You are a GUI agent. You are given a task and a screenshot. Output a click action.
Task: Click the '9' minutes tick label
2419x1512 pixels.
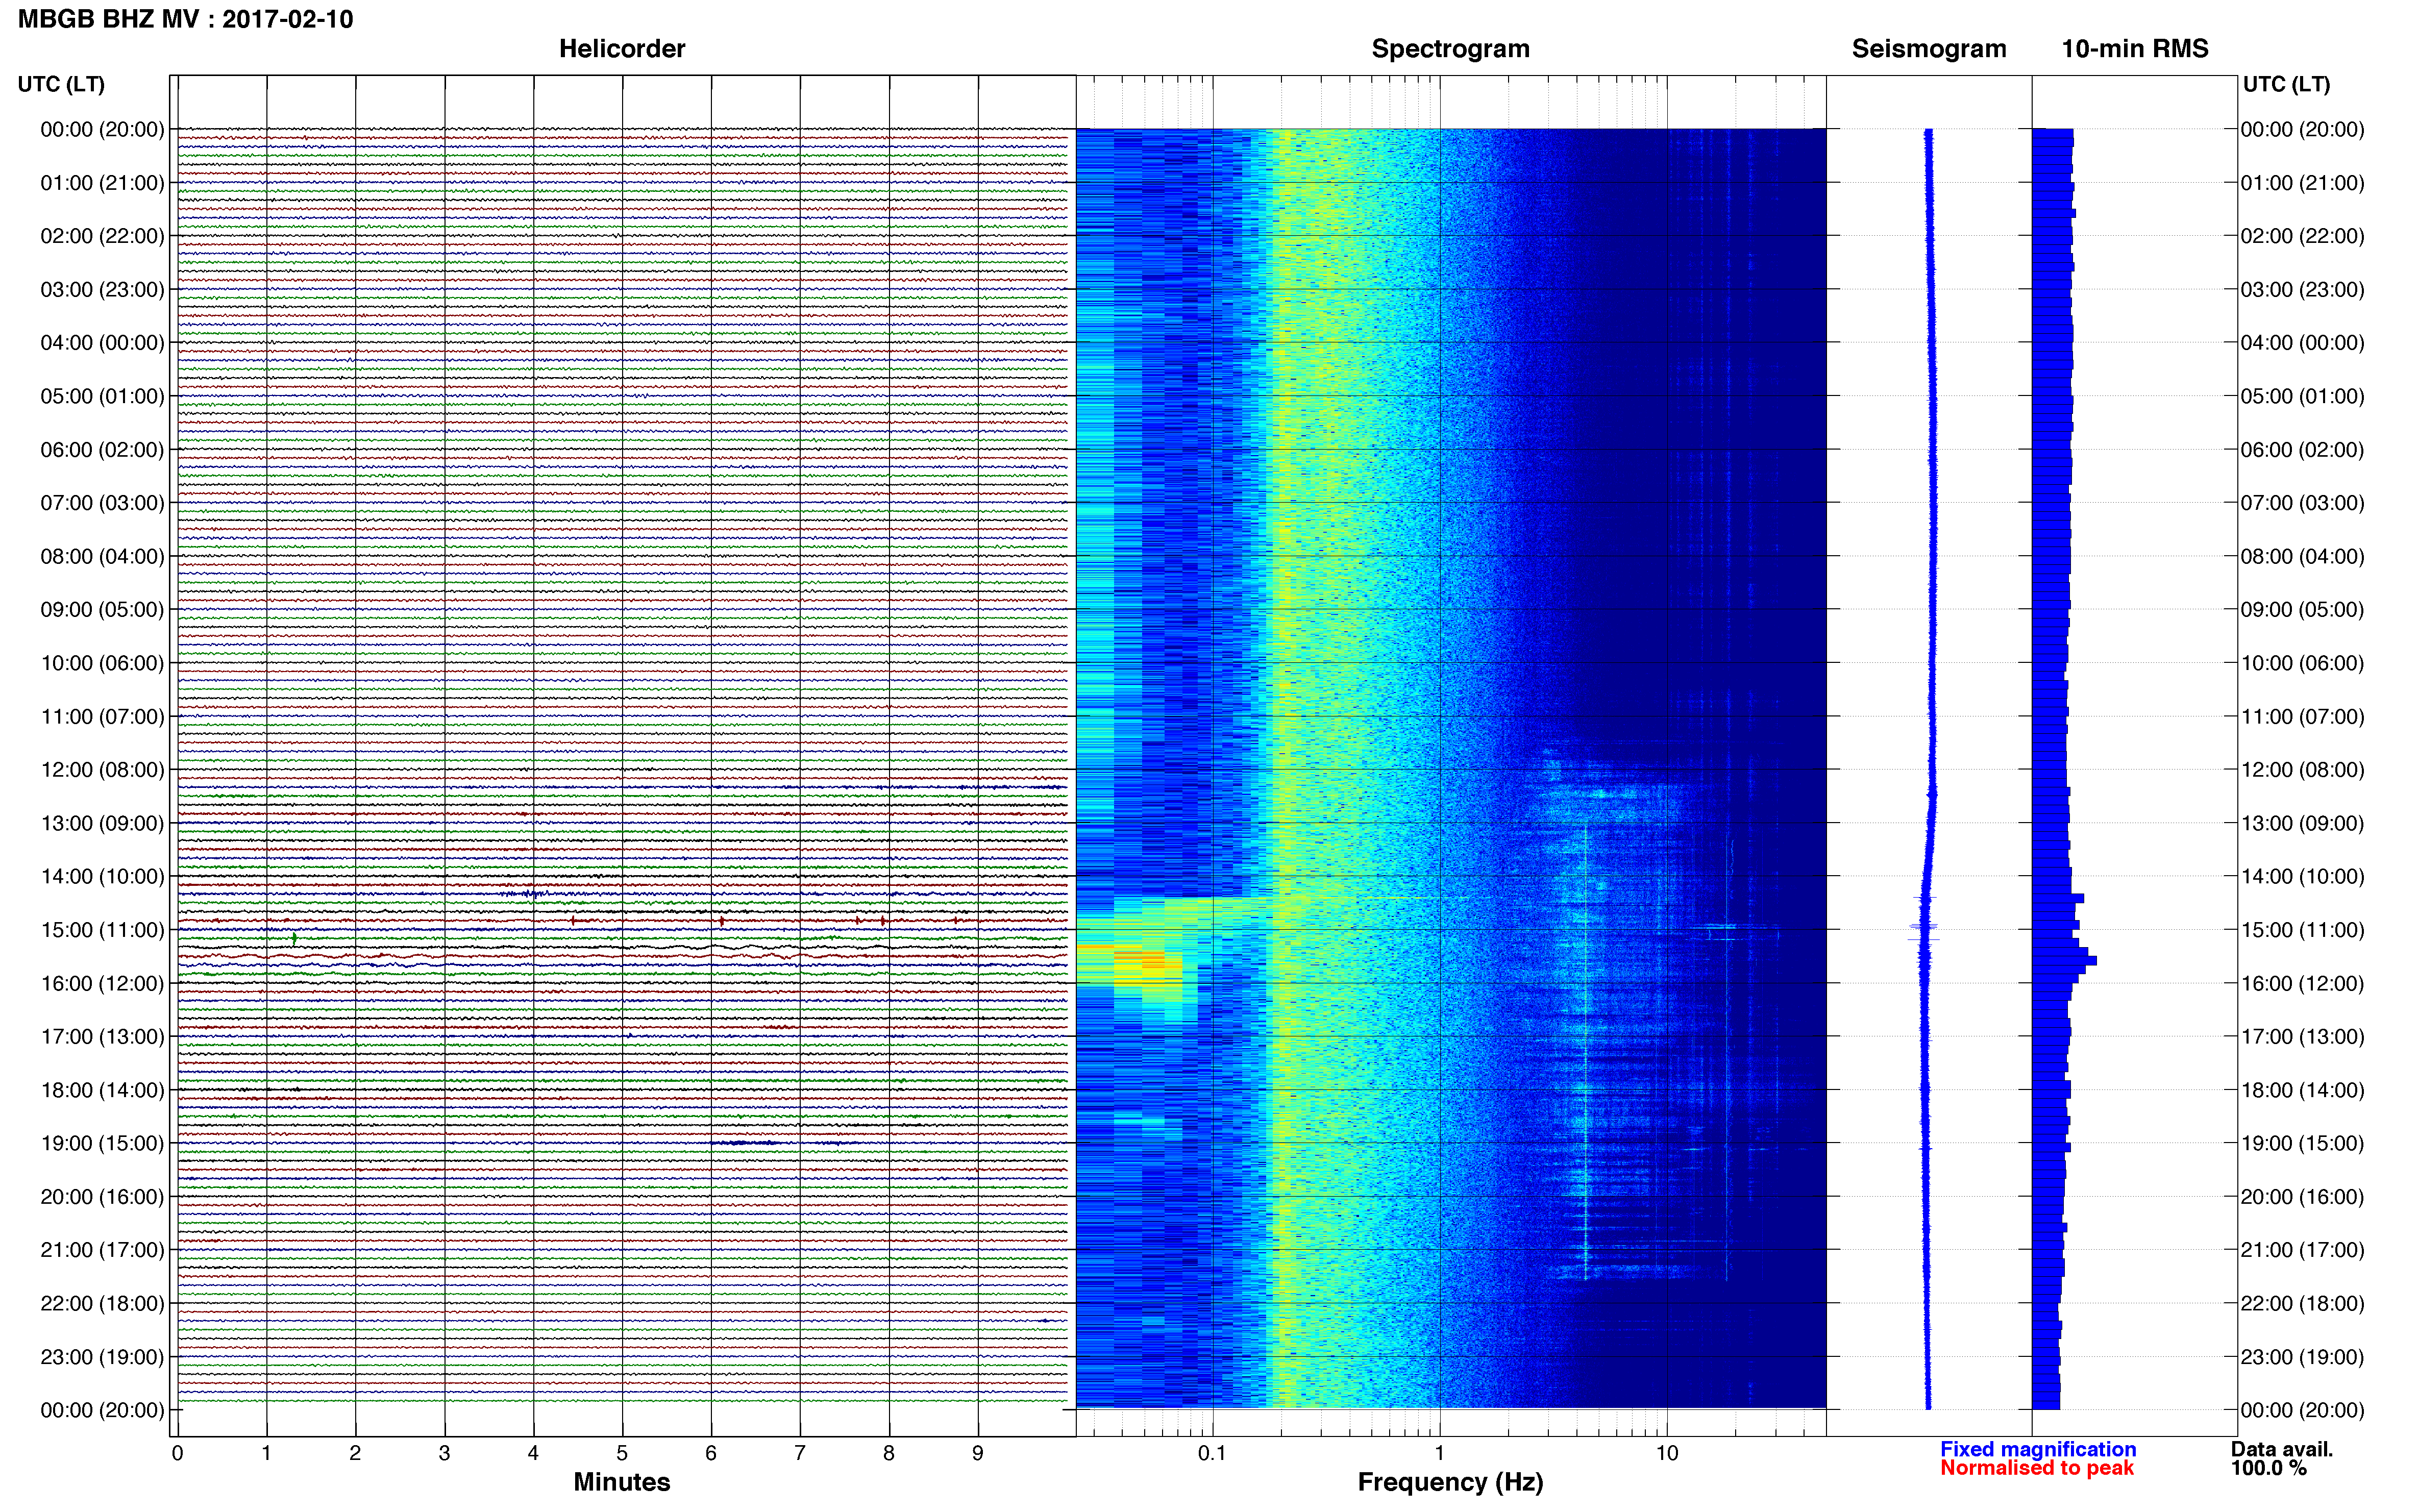coord(978,1453)
